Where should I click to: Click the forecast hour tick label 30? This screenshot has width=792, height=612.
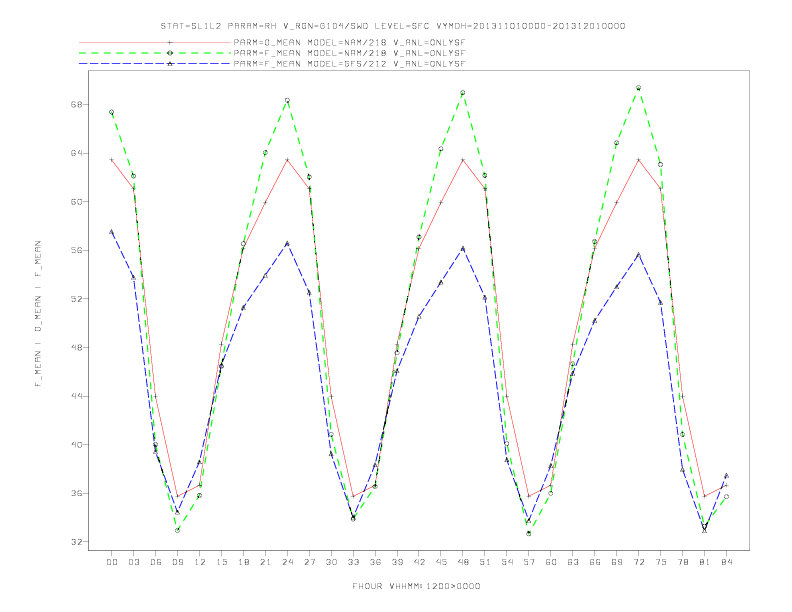click(331, 562)
